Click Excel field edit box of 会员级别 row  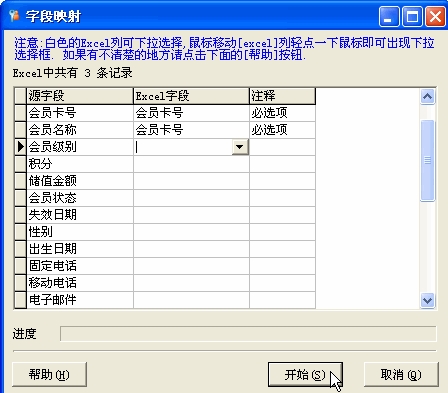(183, 147)
